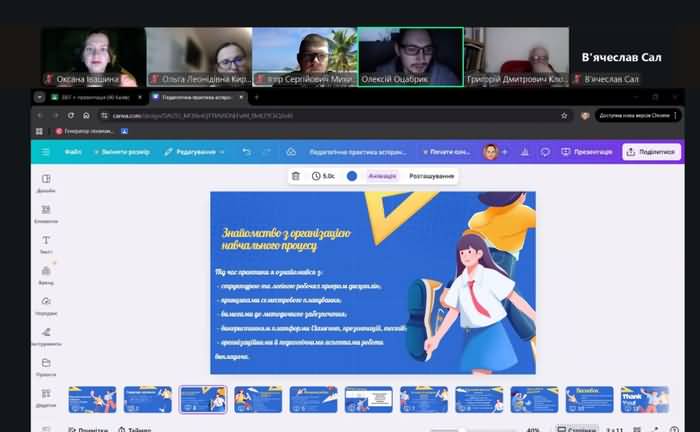Open the Design panel in Canva sidebar
This screenshot has width=700, height=432.
pyautogui.click(x=46, y=182)
